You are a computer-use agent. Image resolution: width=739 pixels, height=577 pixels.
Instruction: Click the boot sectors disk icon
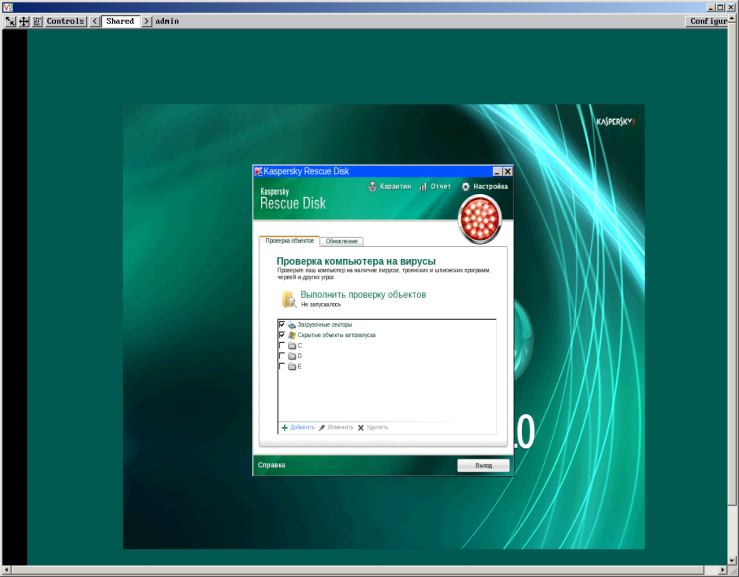tap(292, 325)
